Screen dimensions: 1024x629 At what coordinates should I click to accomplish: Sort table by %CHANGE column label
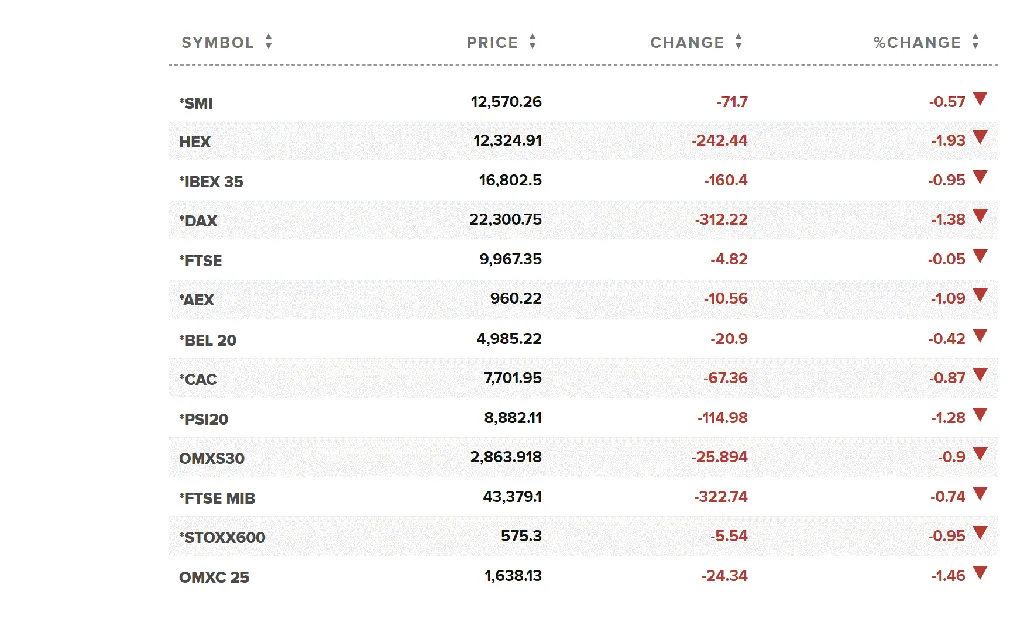(916, 43)
